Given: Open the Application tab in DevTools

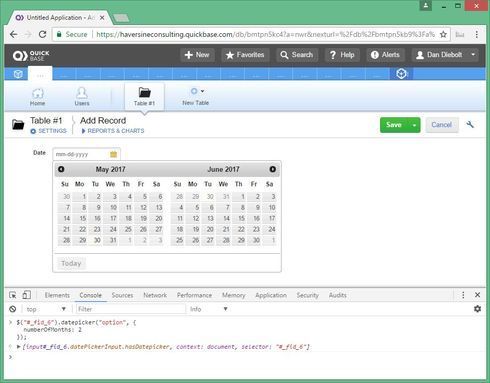Looking at the screenshot, I should click(x=271, y=295).
